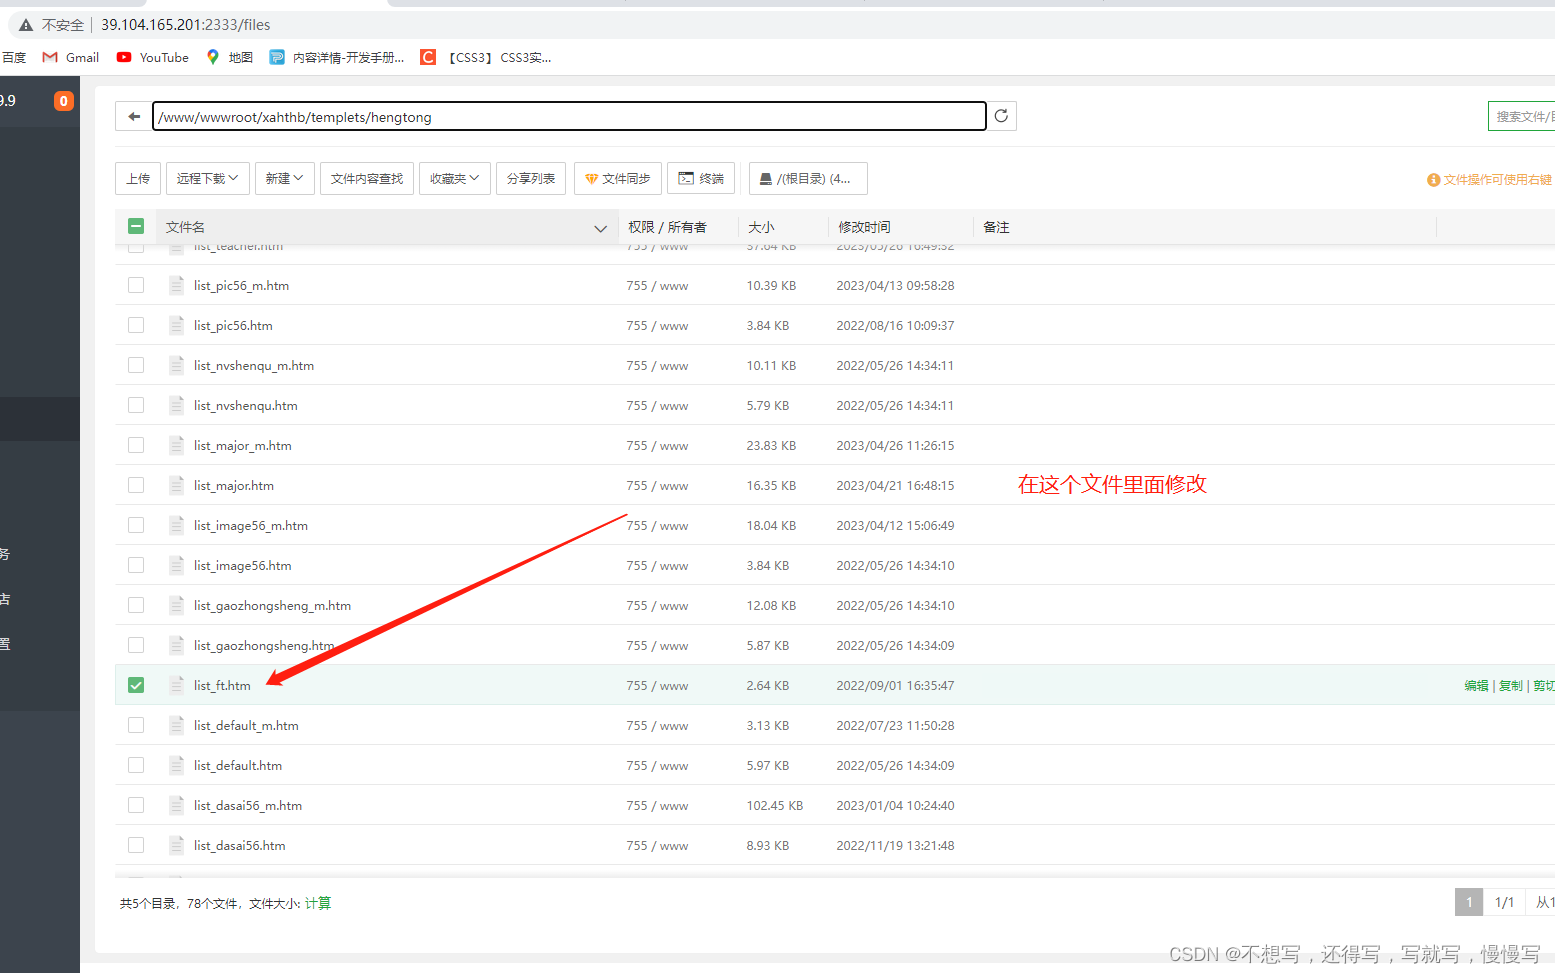Open the 分享列表 button
Image resolution: width=1555 pixels, height=973 pixels.
(x=531, y=178)
